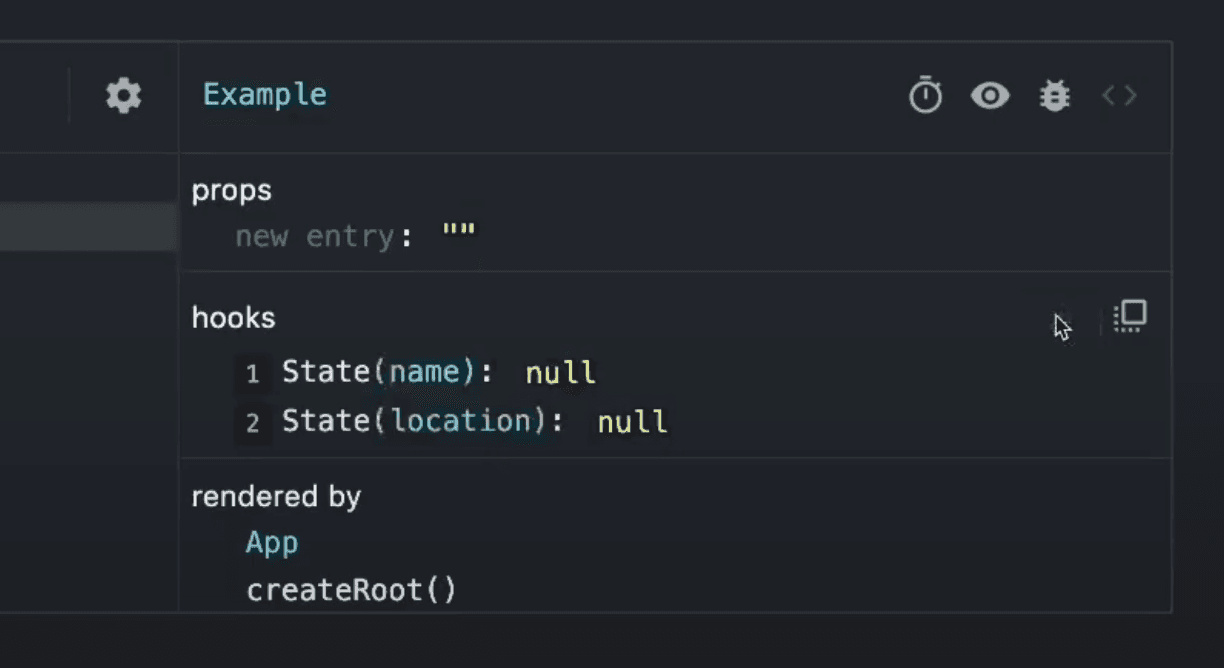The image size is (1224, 668).
Task: Inspect matching DOM element via eye icon
Action: [989, 96]
